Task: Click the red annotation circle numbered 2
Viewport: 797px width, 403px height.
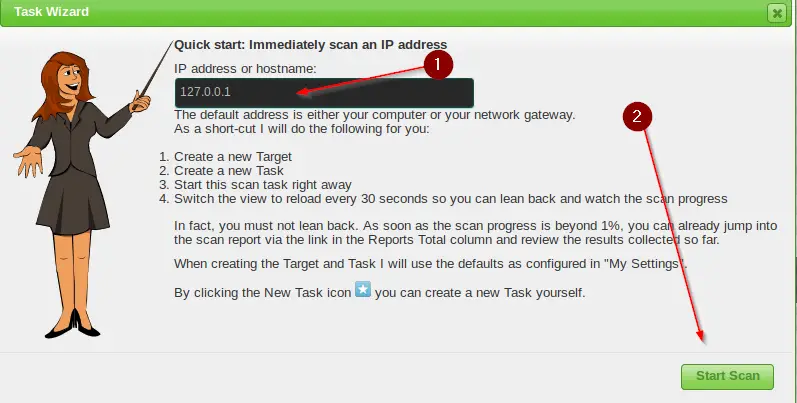Action: point(637,116)
